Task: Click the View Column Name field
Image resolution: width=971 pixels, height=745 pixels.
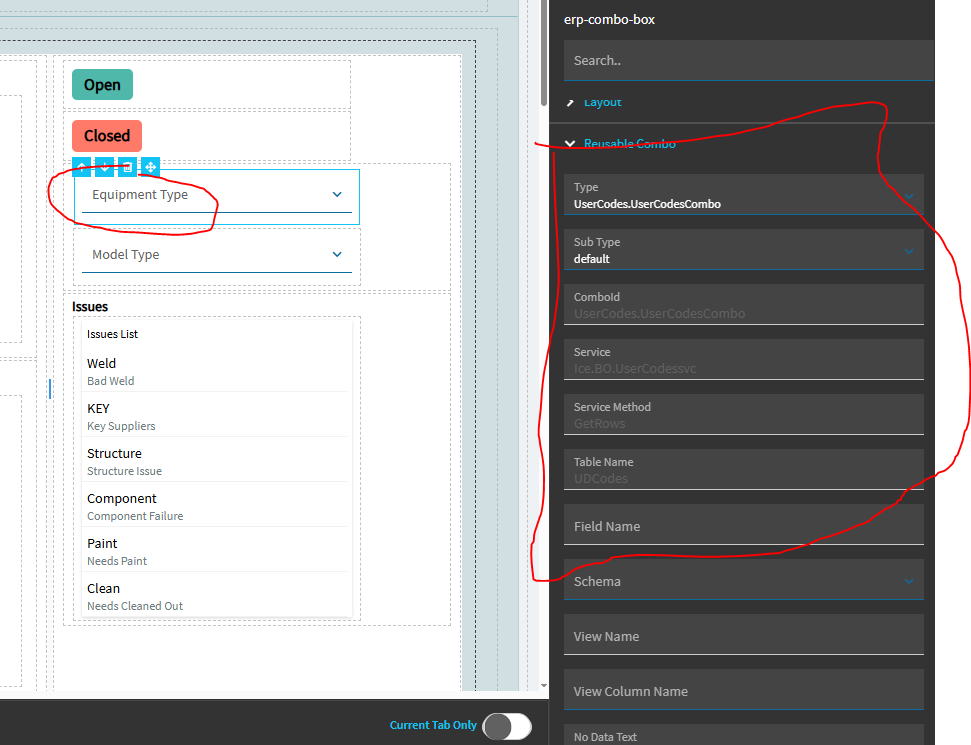Action: click(x=744, y=689)
